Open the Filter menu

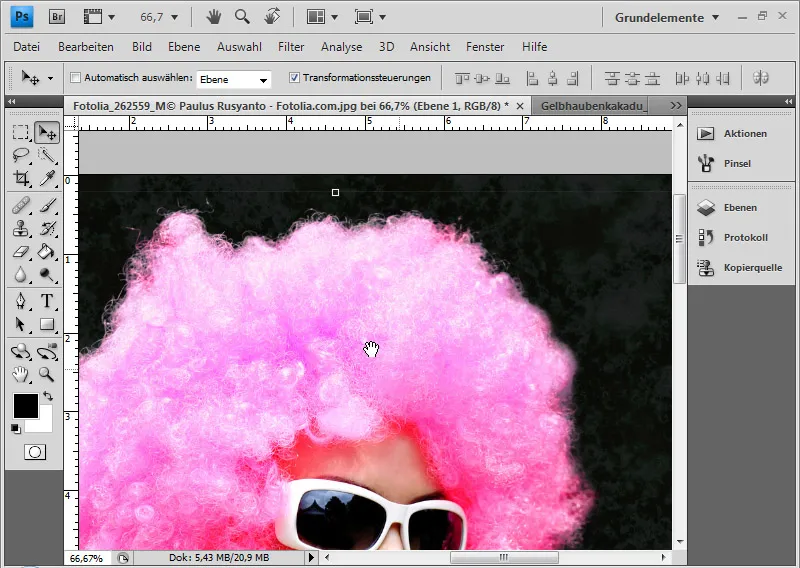291,47
